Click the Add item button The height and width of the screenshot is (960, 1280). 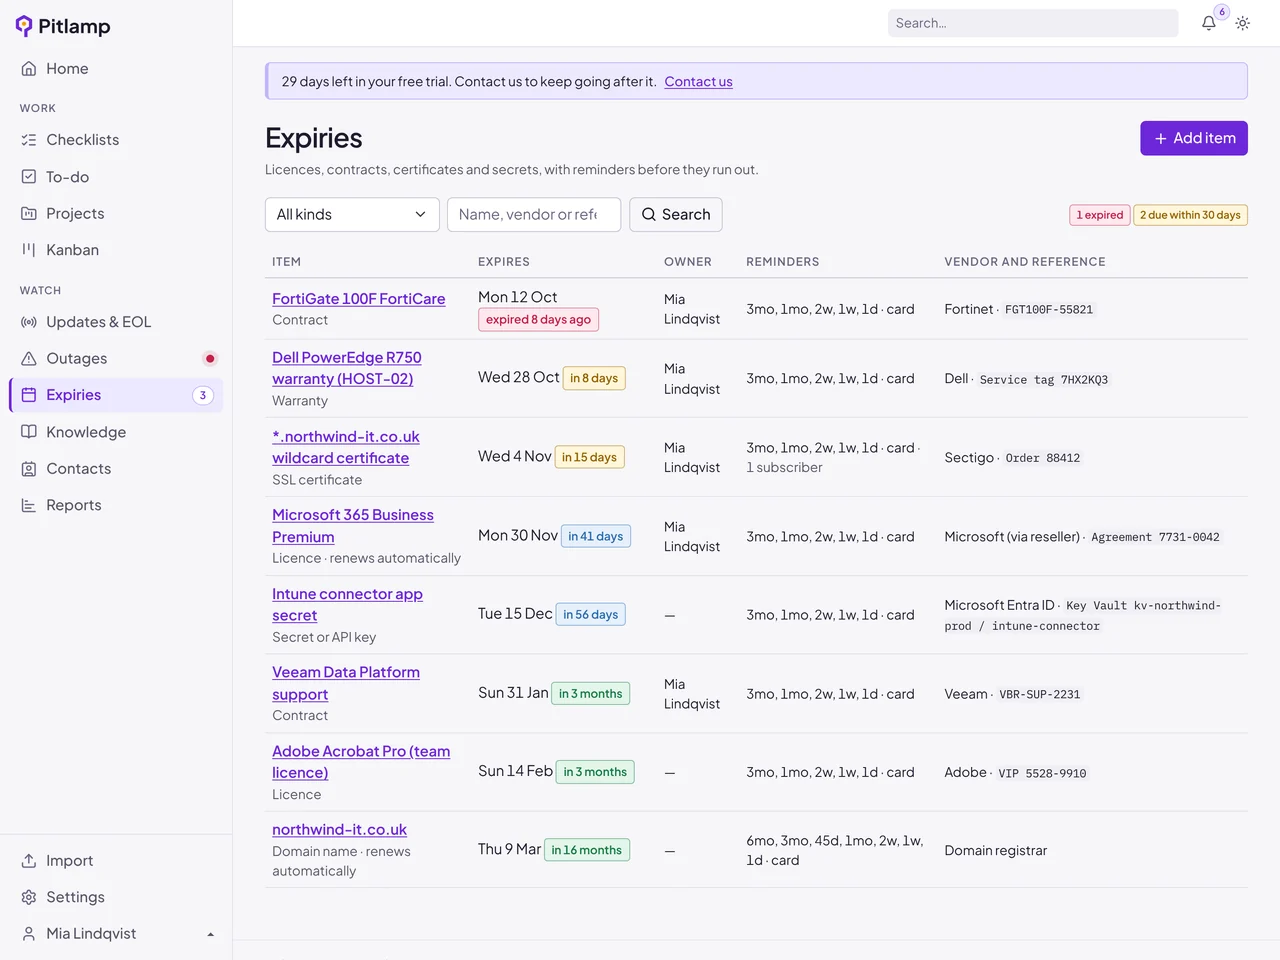click(x=1194, y=138)
